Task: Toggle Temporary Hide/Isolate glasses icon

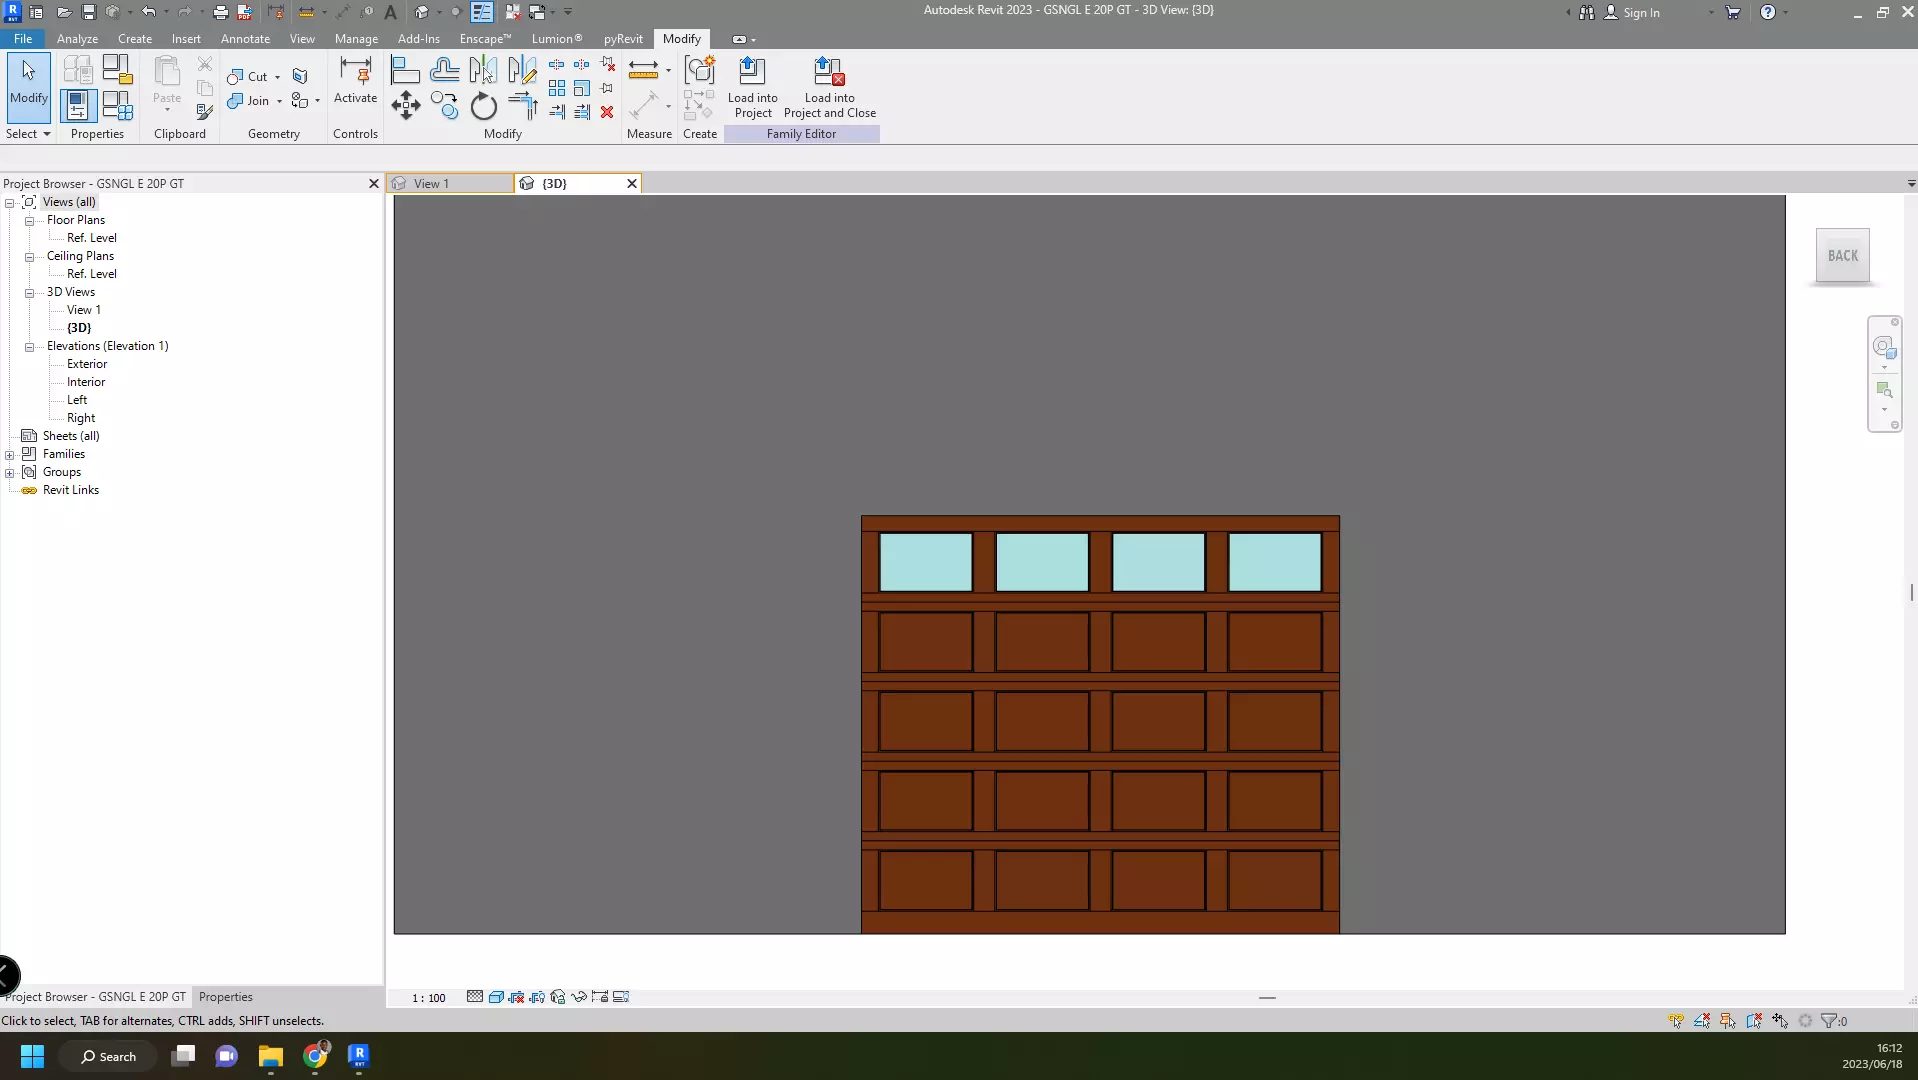Action: 579,997
